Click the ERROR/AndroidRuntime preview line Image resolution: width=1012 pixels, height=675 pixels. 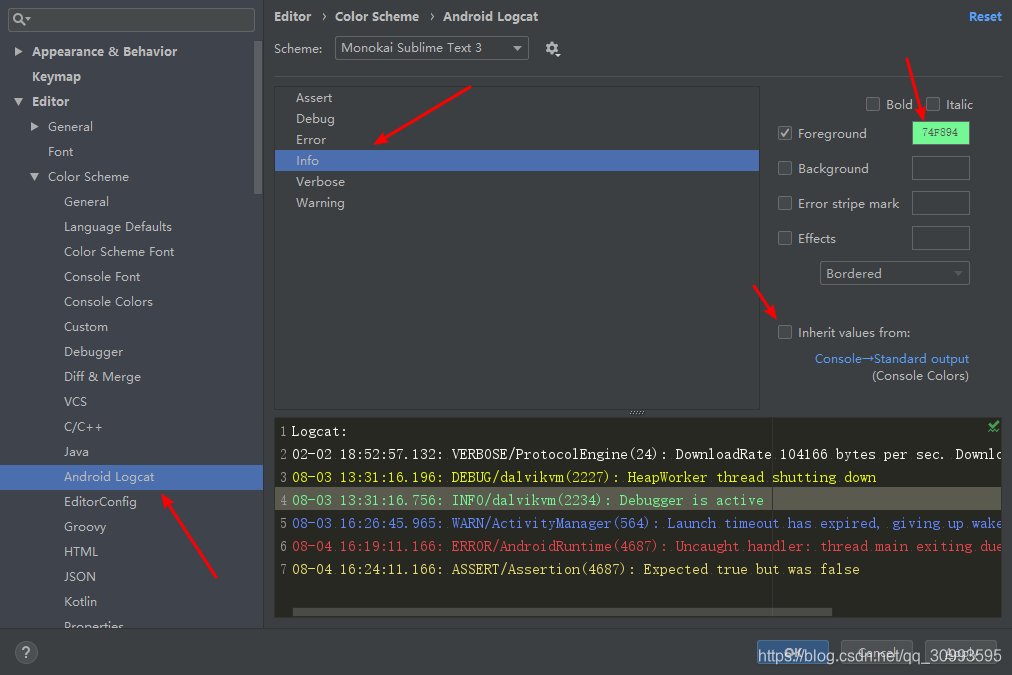tap(646, 546)
